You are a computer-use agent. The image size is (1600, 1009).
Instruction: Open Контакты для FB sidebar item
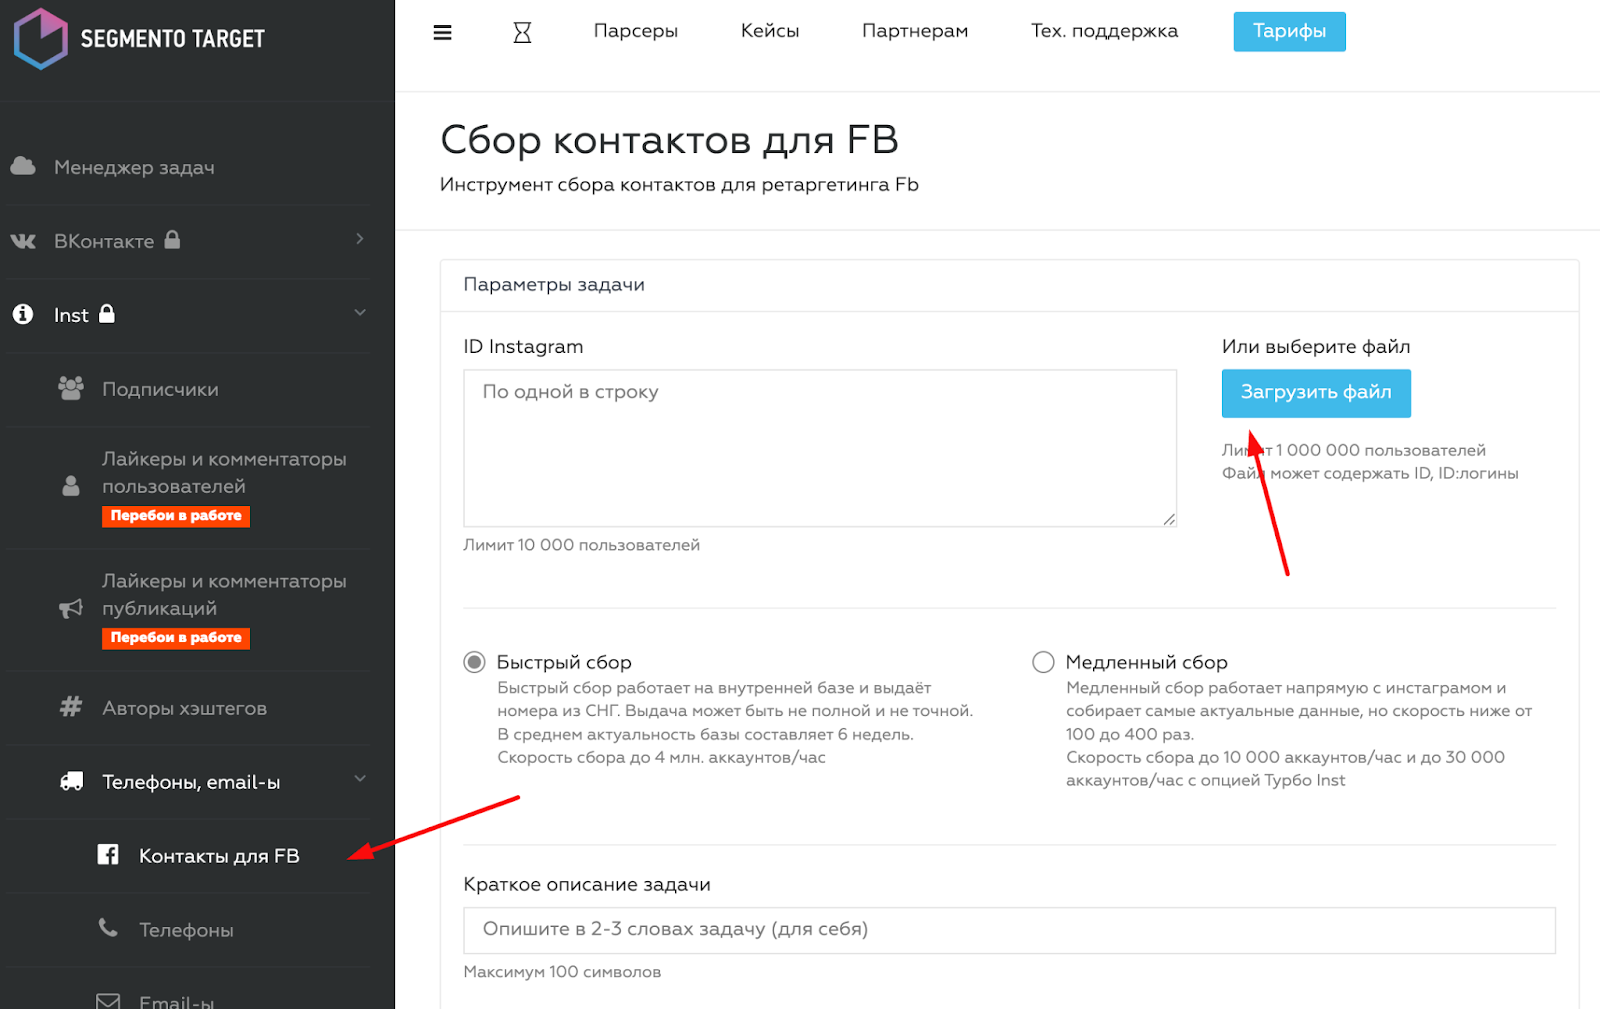point(219,856)
